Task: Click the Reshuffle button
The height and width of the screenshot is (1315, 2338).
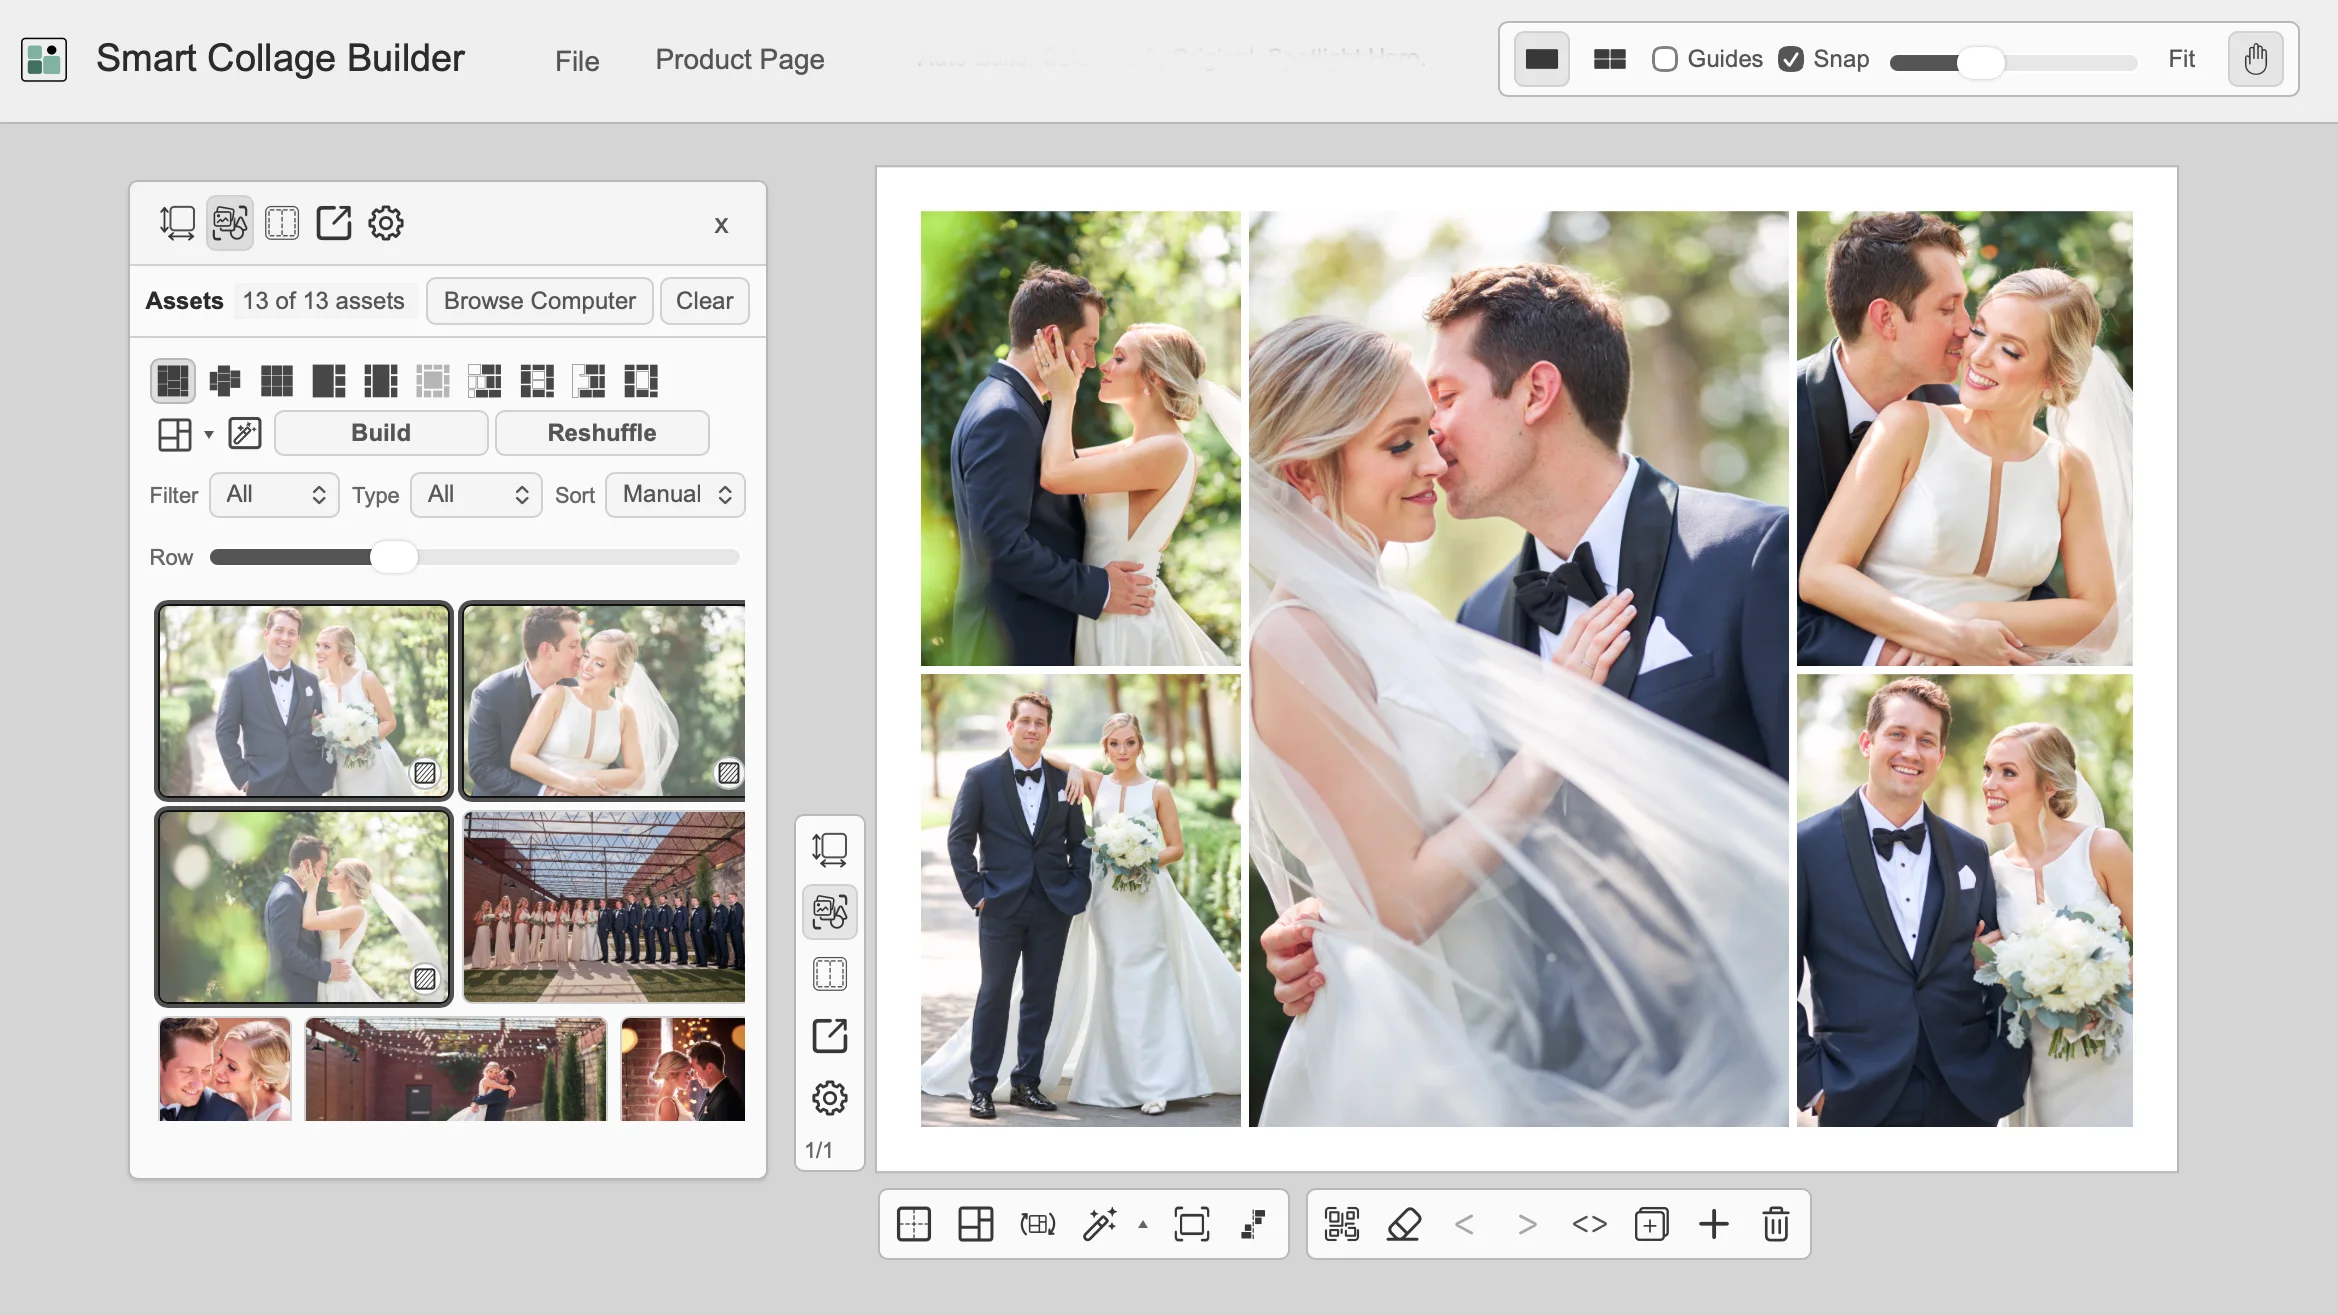Action: 602,433
